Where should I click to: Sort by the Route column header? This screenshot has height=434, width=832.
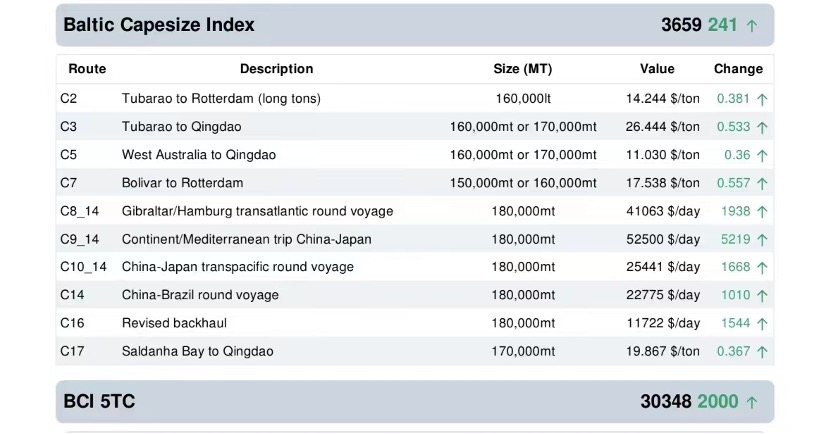coord(87,69)
